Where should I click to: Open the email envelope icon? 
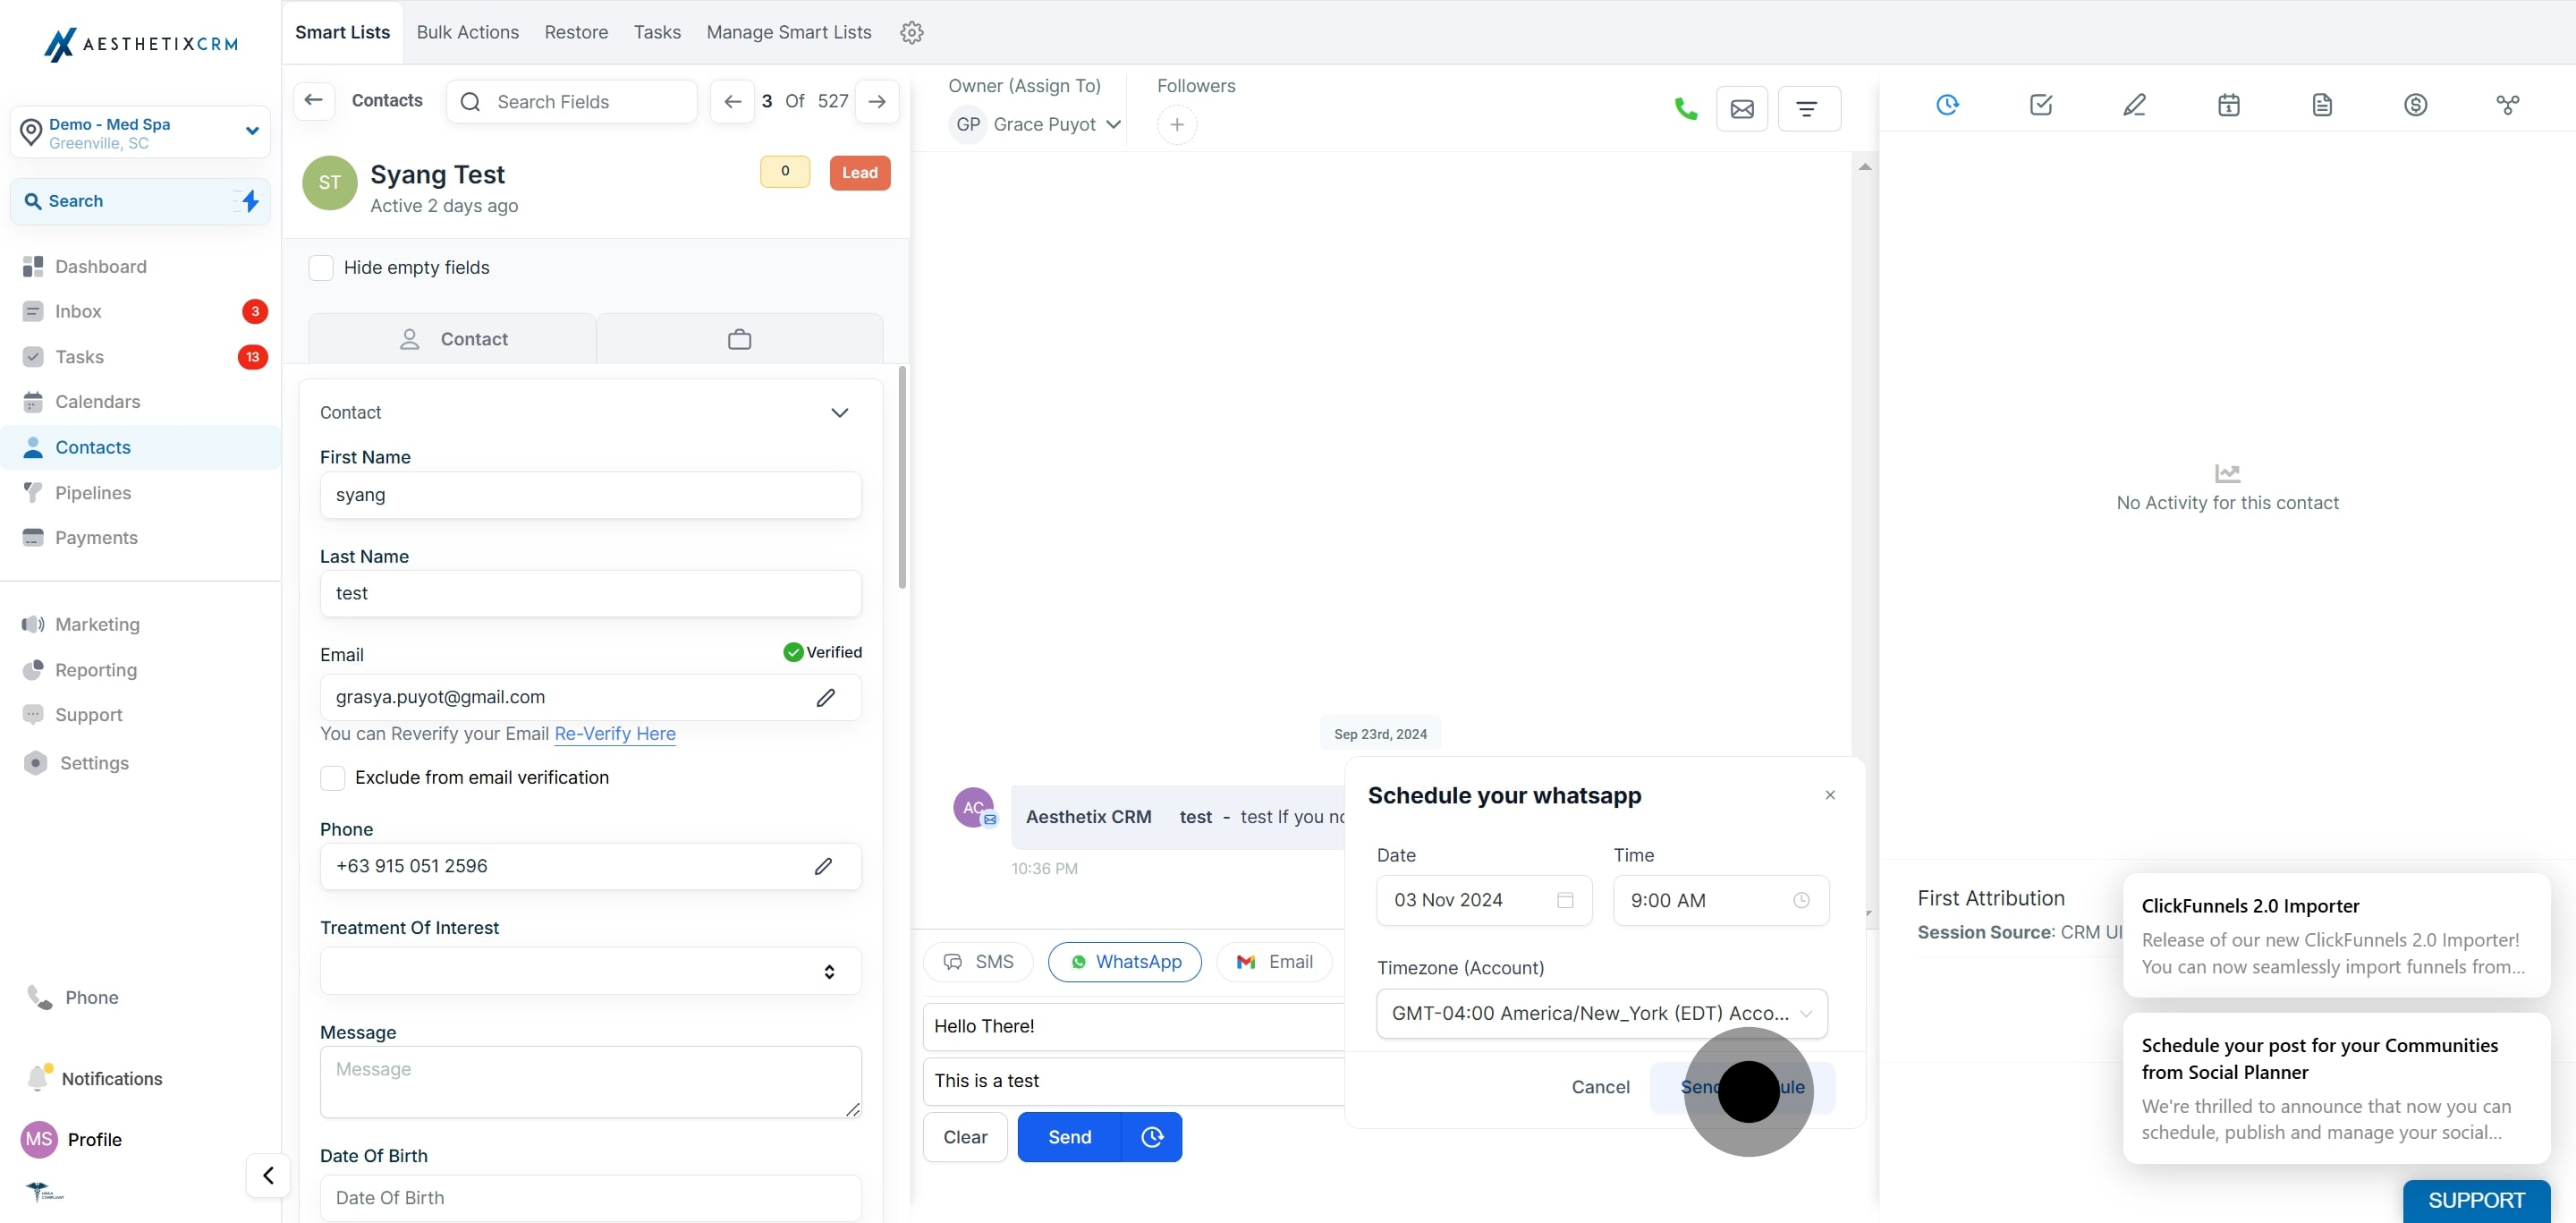tap(1742, 108)
